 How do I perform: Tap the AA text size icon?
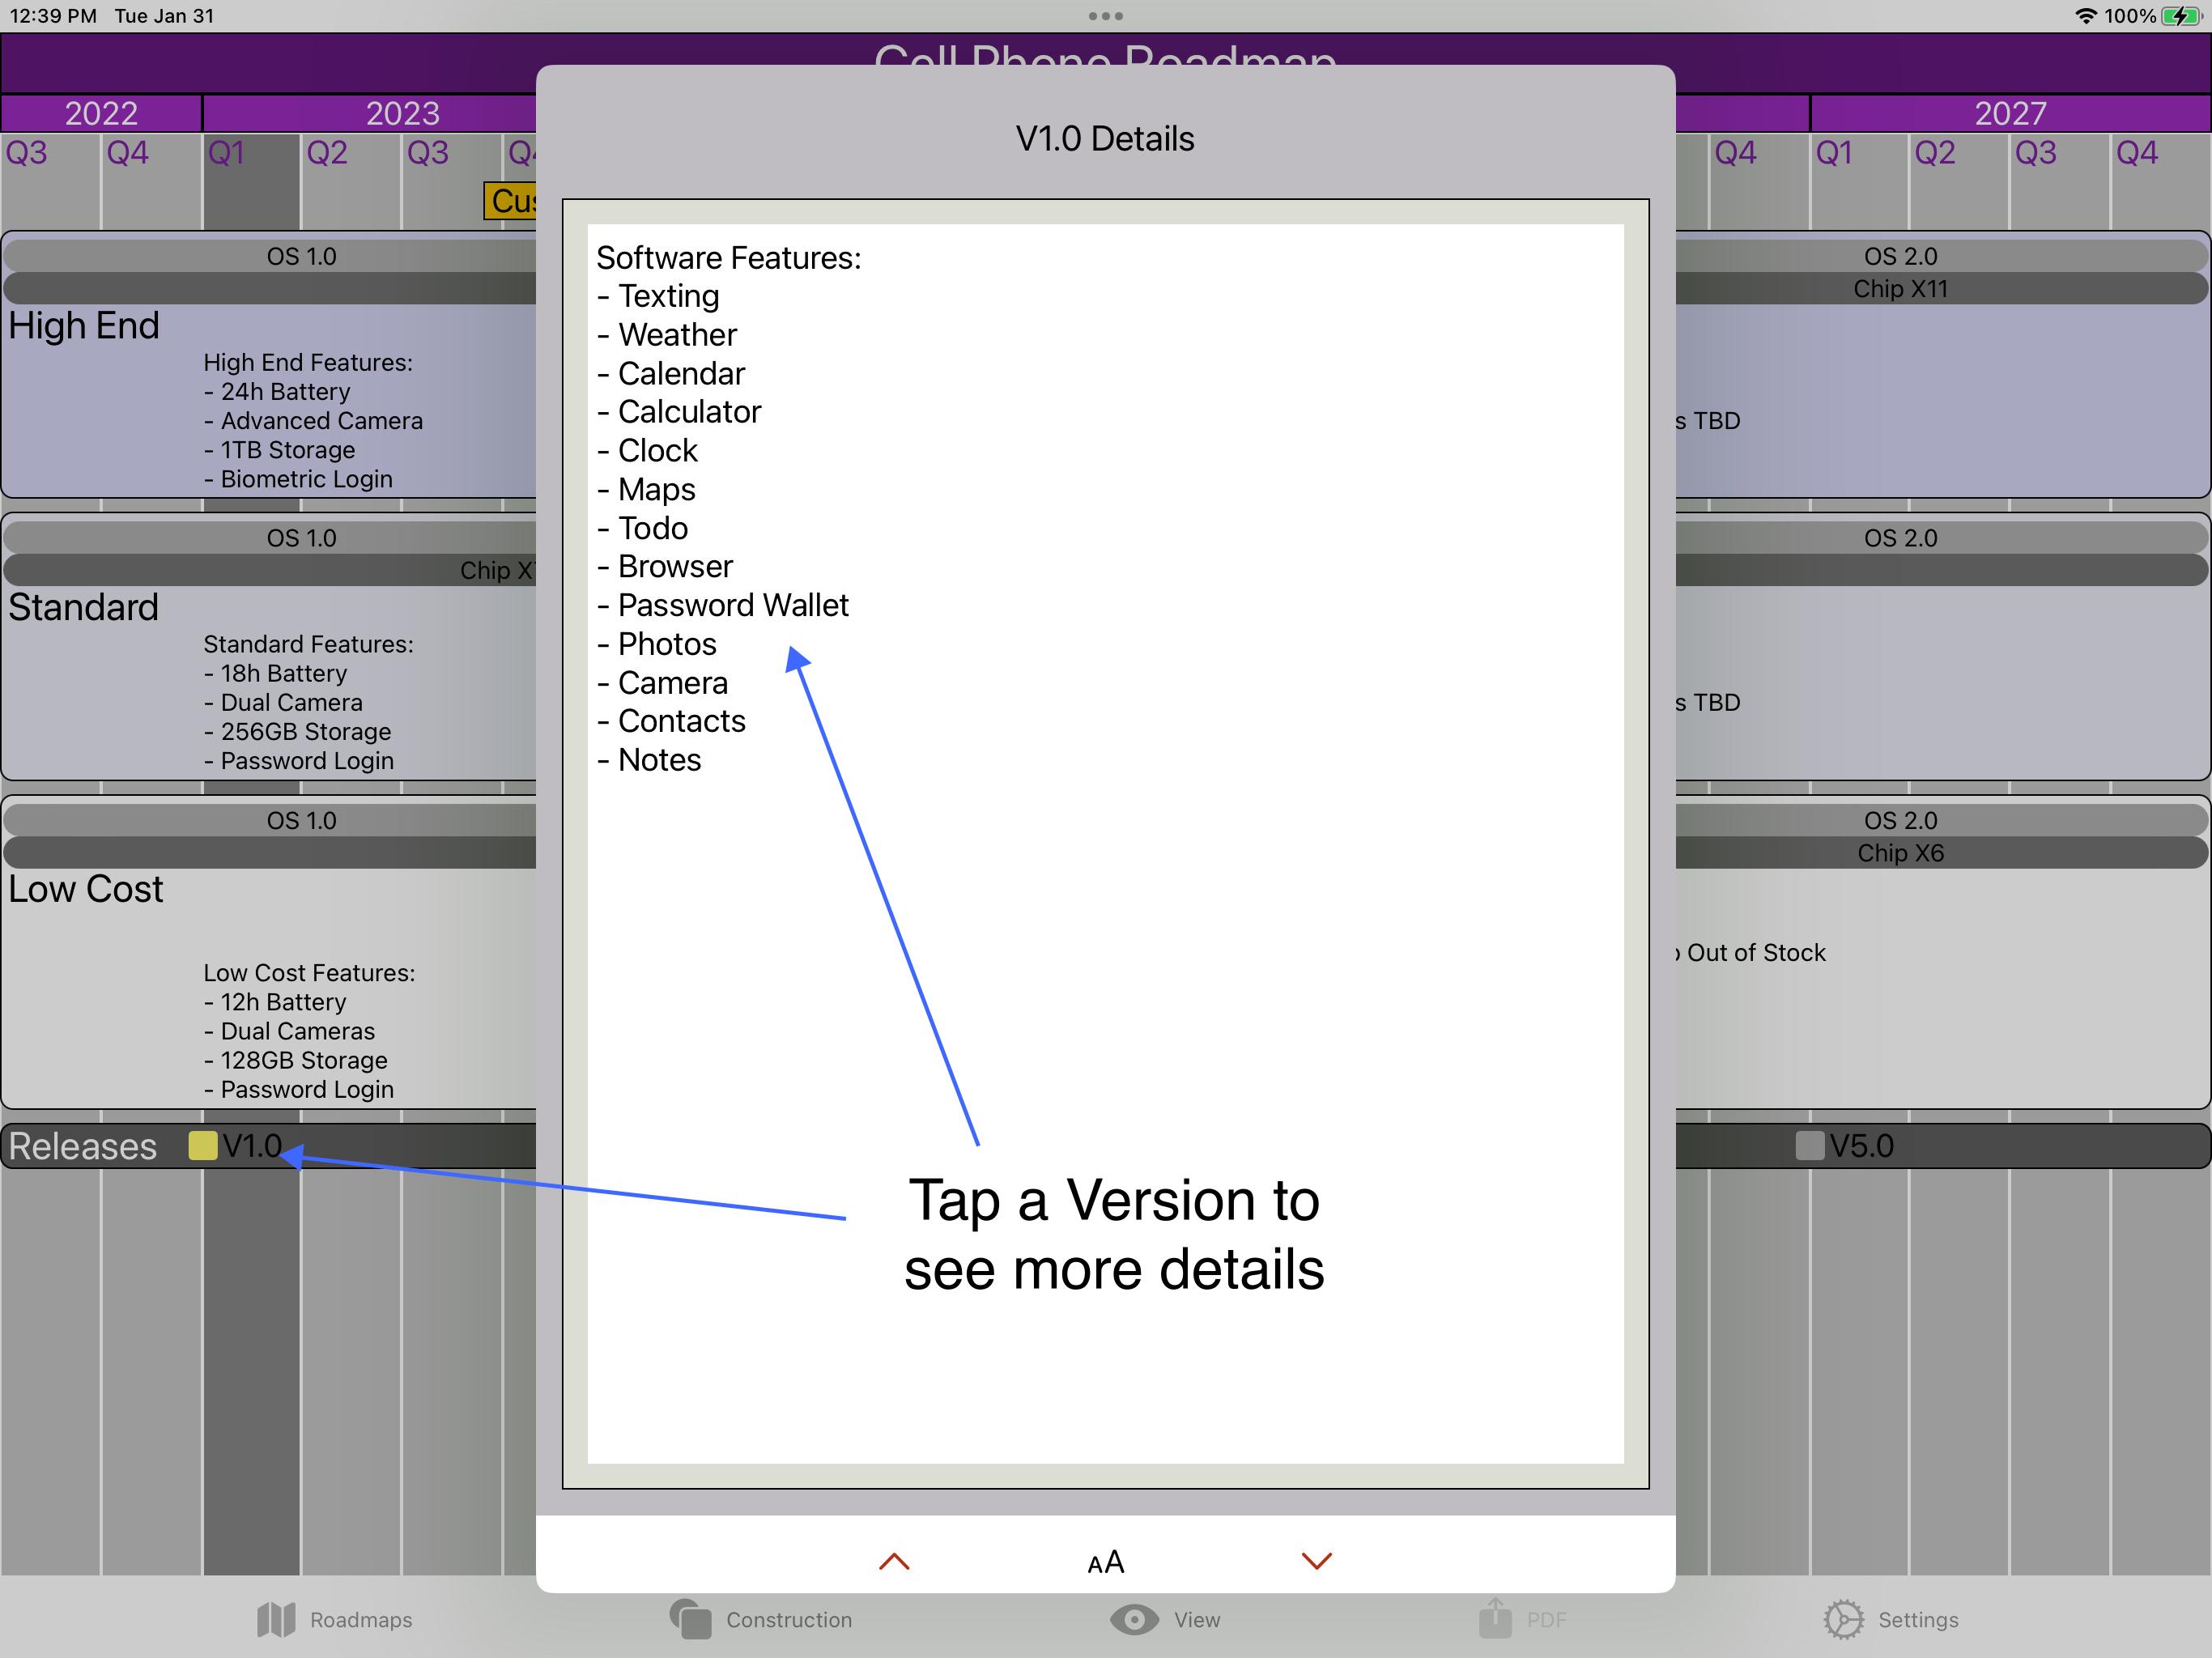[x=1106, y=1562]
